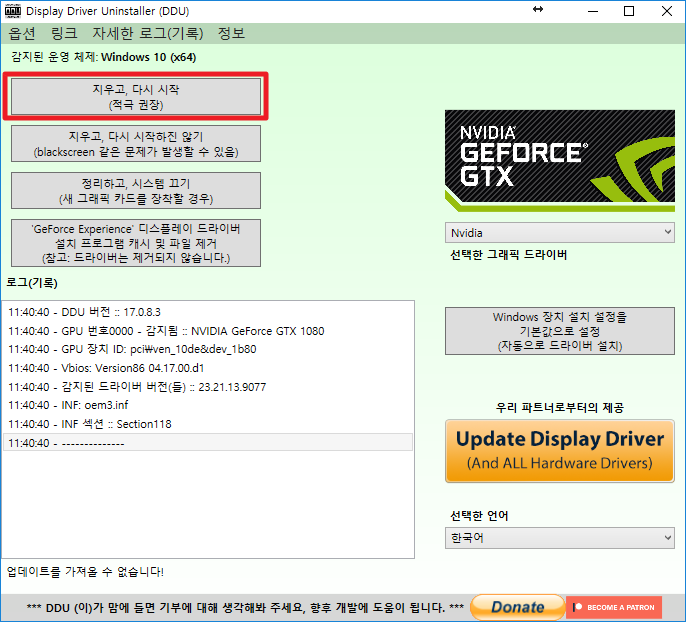
Task: Click the NVIDIA GeForce GTX logo image
Action: 560,161
